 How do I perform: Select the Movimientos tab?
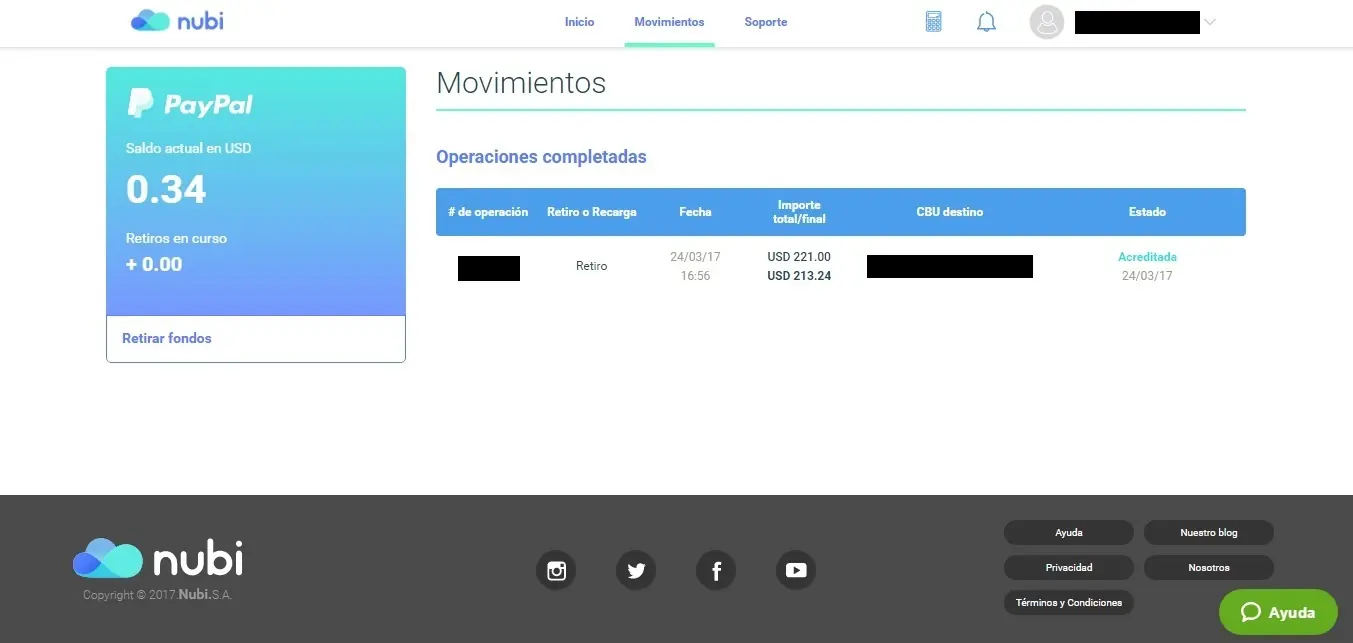click(669, 22)
